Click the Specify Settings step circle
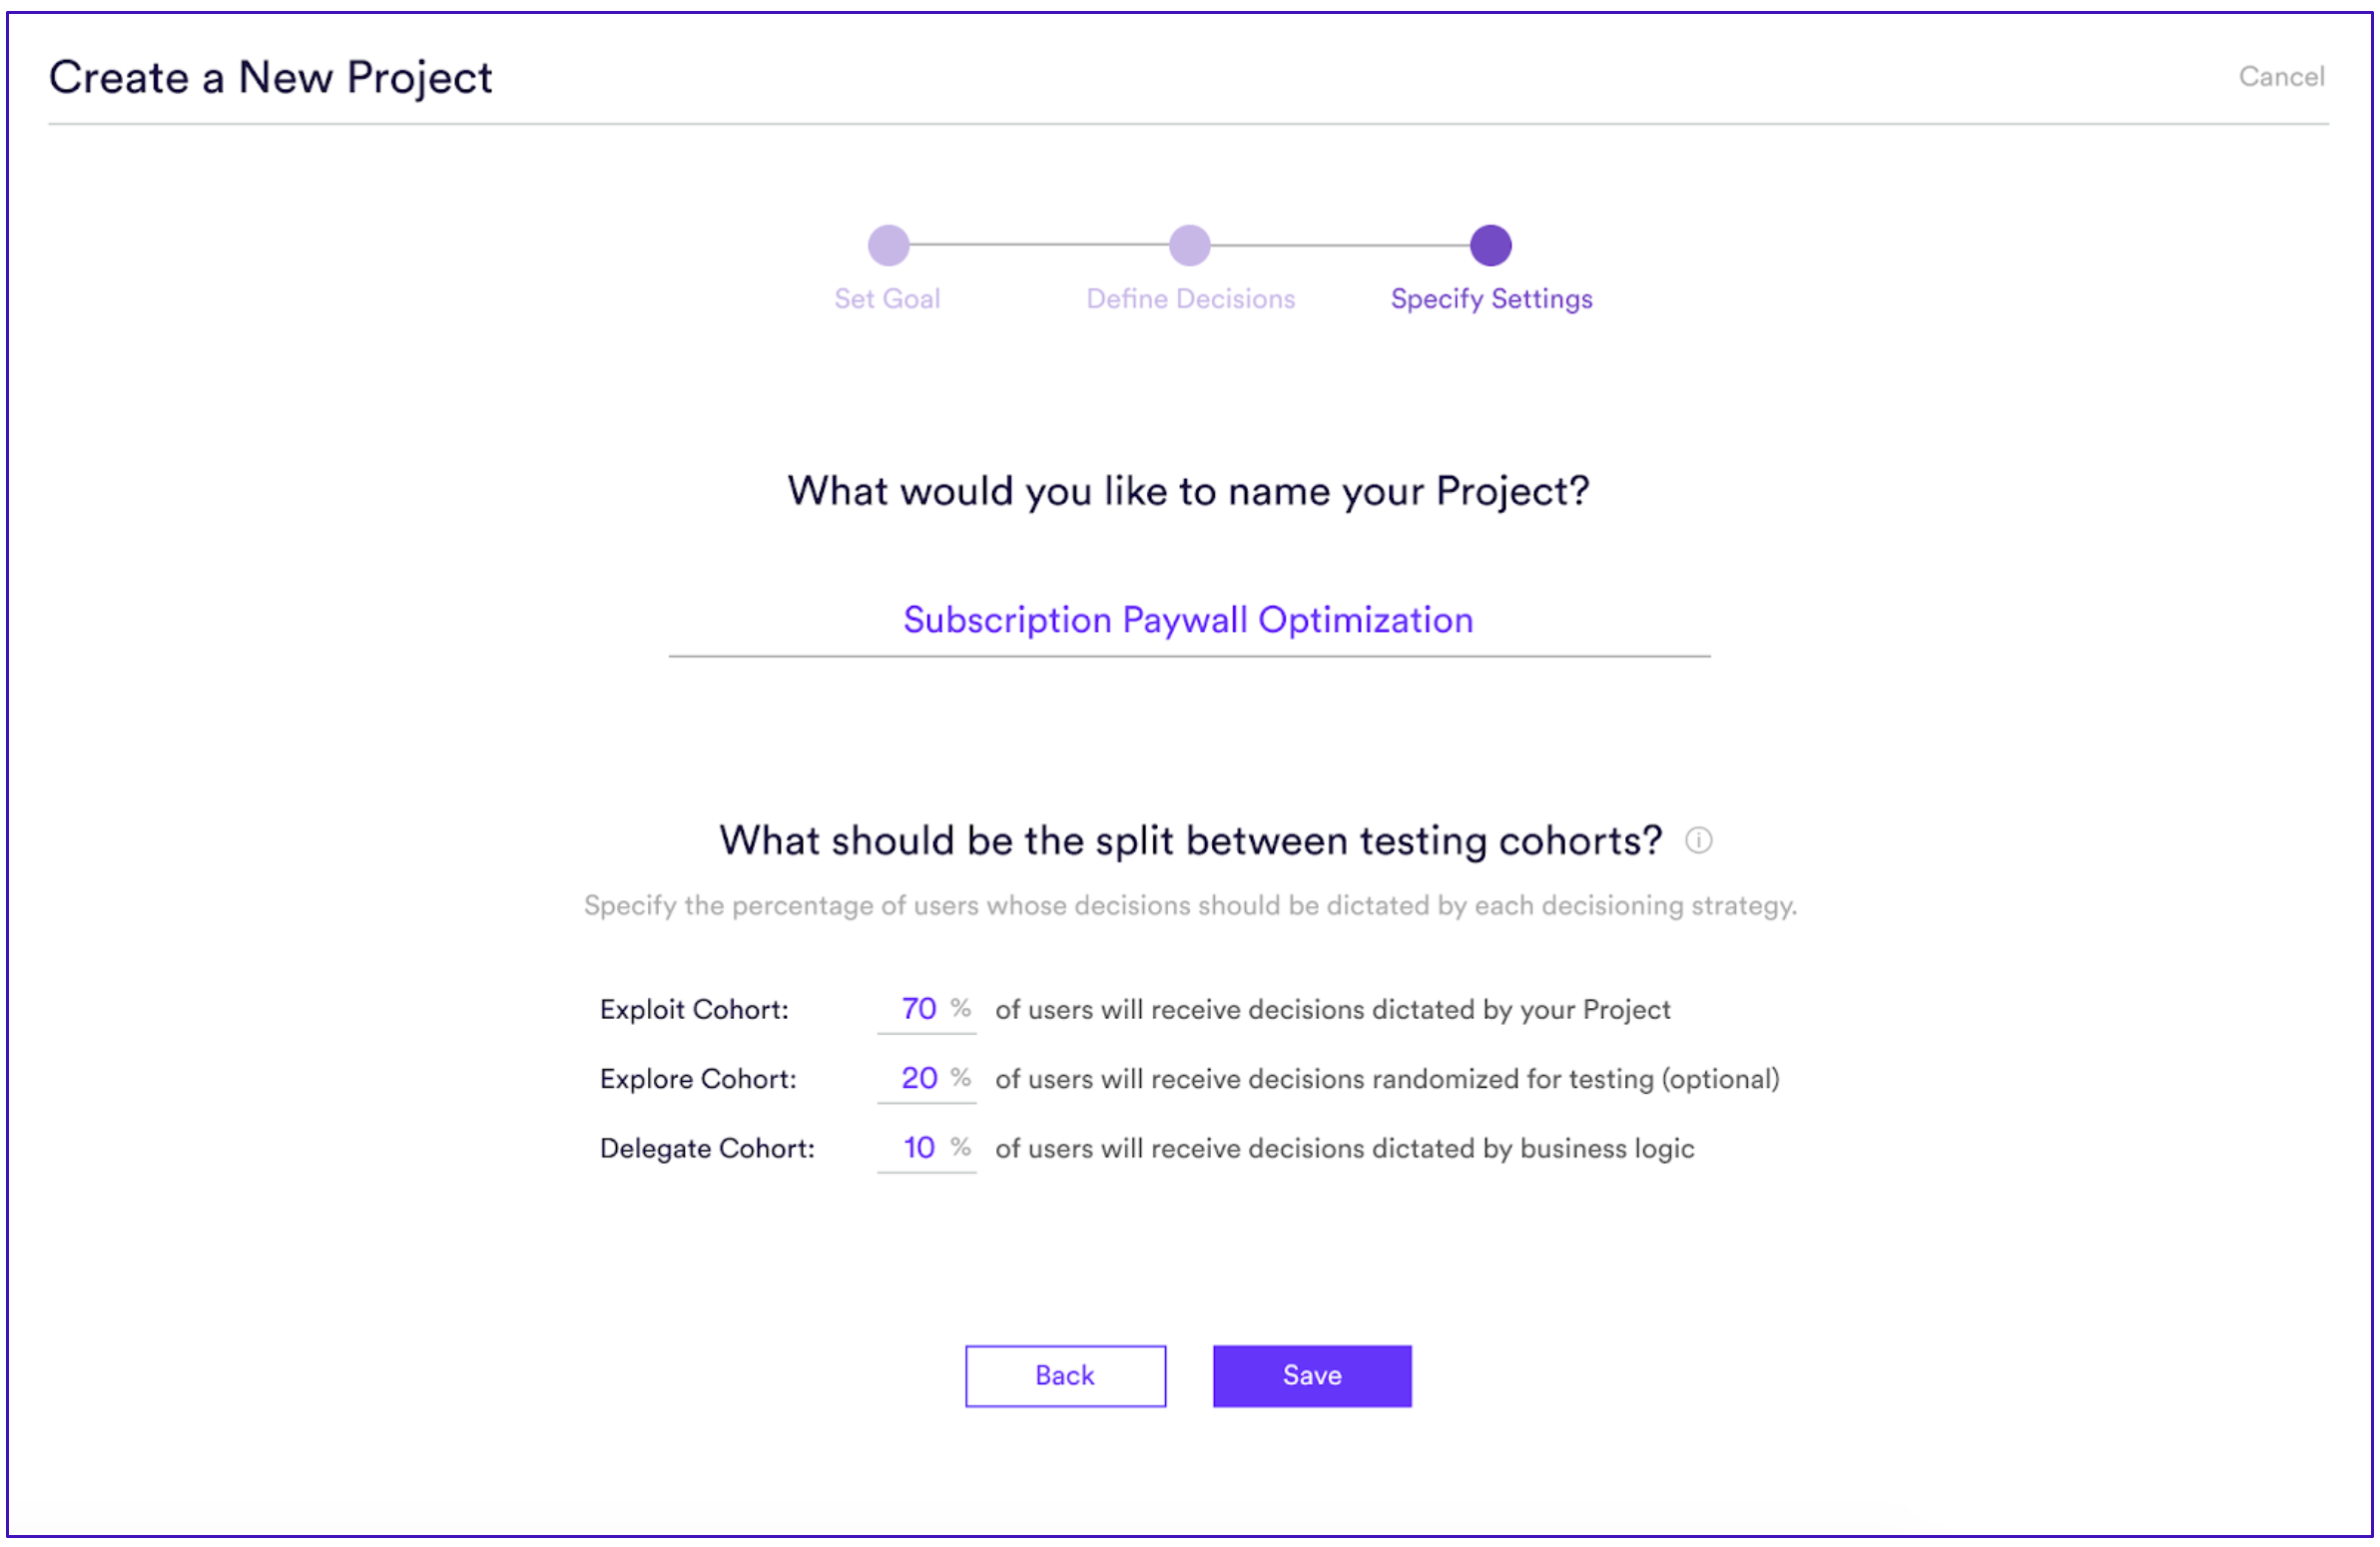 pyautogui.click(x=1490, y=245)
